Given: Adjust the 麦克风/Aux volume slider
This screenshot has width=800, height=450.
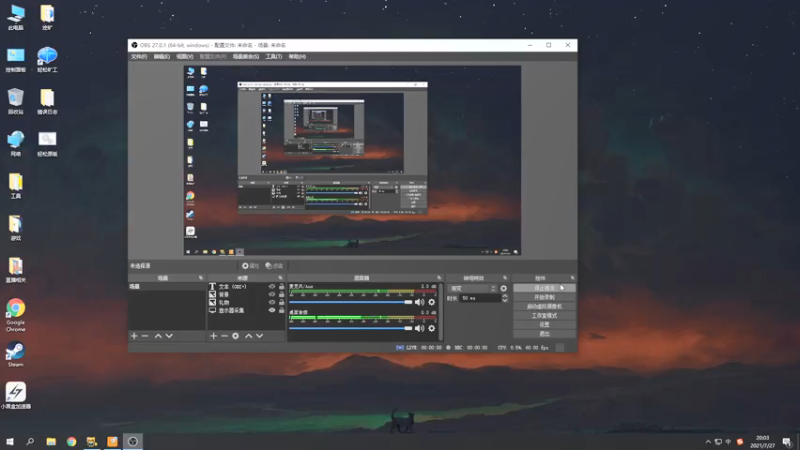Looking at the screenshot, I should pyautogui.click(x=351, y=302).
